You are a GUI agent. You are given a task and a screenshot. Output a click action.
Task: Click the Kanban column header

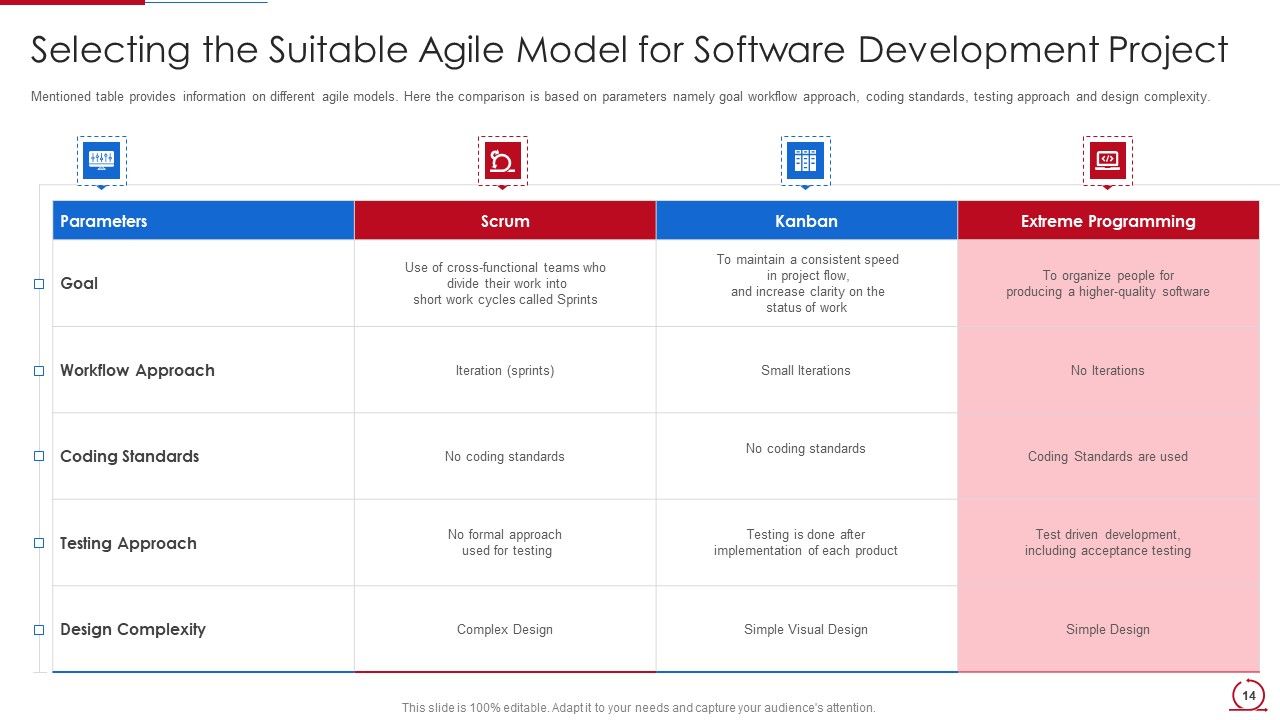click(807, 221)
